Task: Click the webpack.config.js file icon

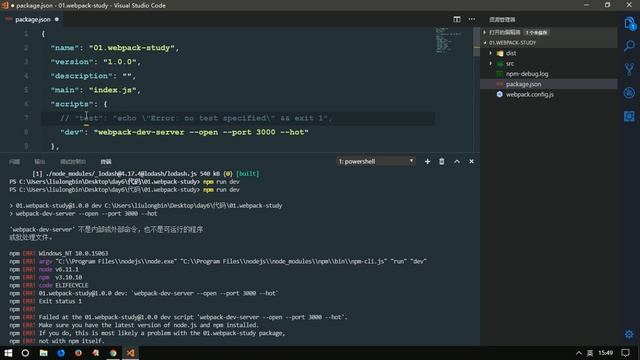Action: click(x=500, y=94)
